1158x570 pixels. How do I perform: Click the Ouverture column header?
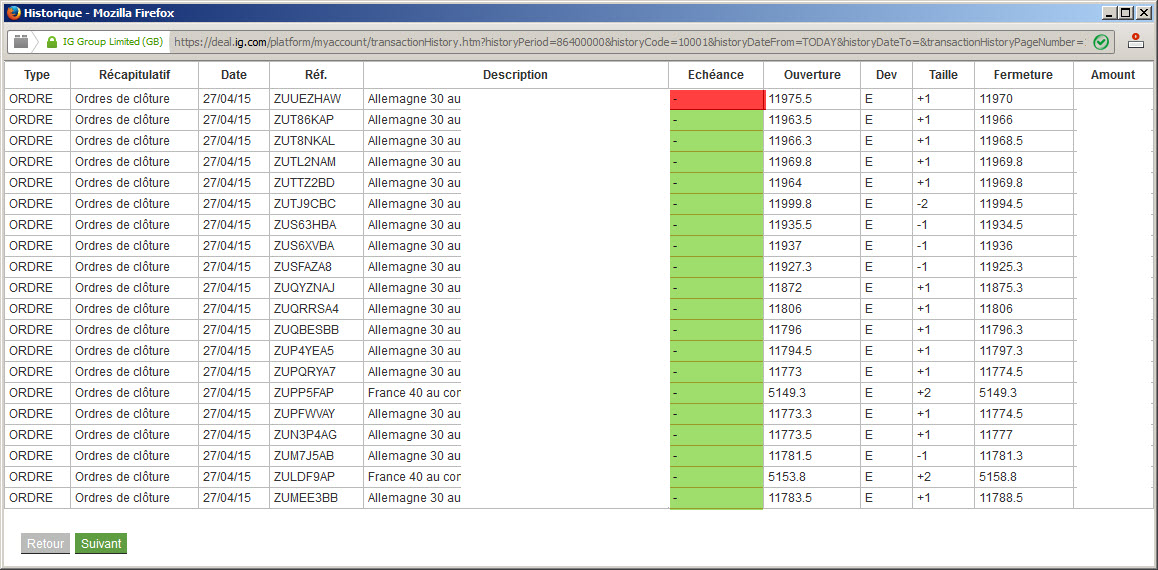pyautogui.click(x=812, y=75)
